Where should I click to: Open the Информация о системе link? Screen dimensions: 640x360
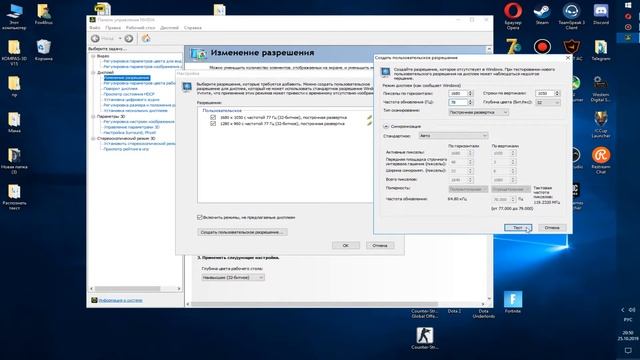pyautogui.click(x=120, y=300)
